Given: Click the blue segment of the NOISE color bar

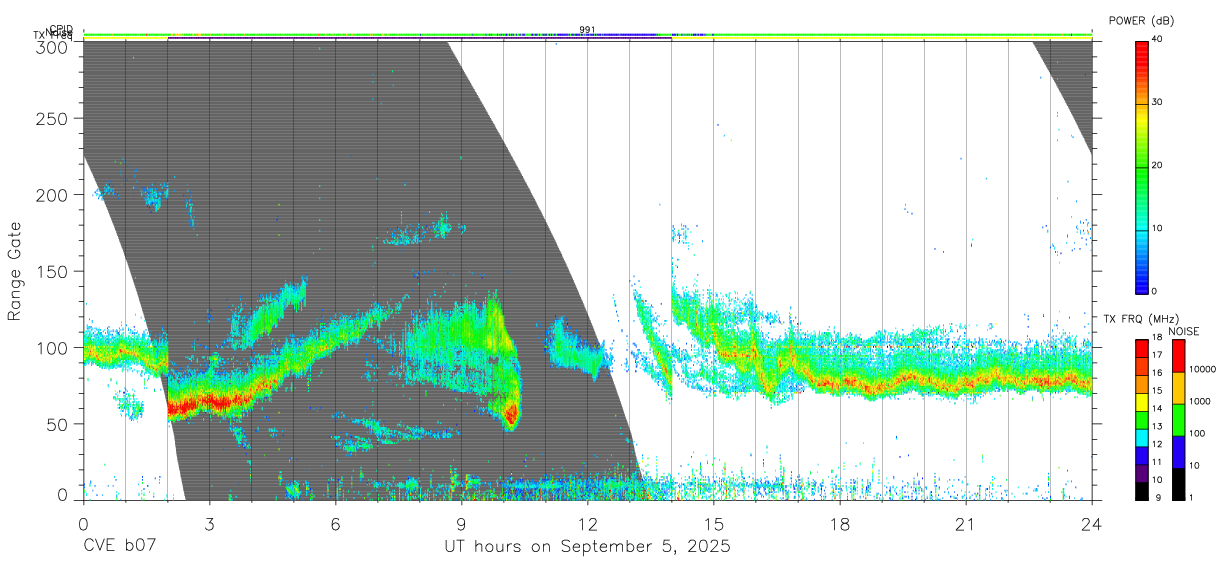Looking at the screenshot, I should 1178,450.
